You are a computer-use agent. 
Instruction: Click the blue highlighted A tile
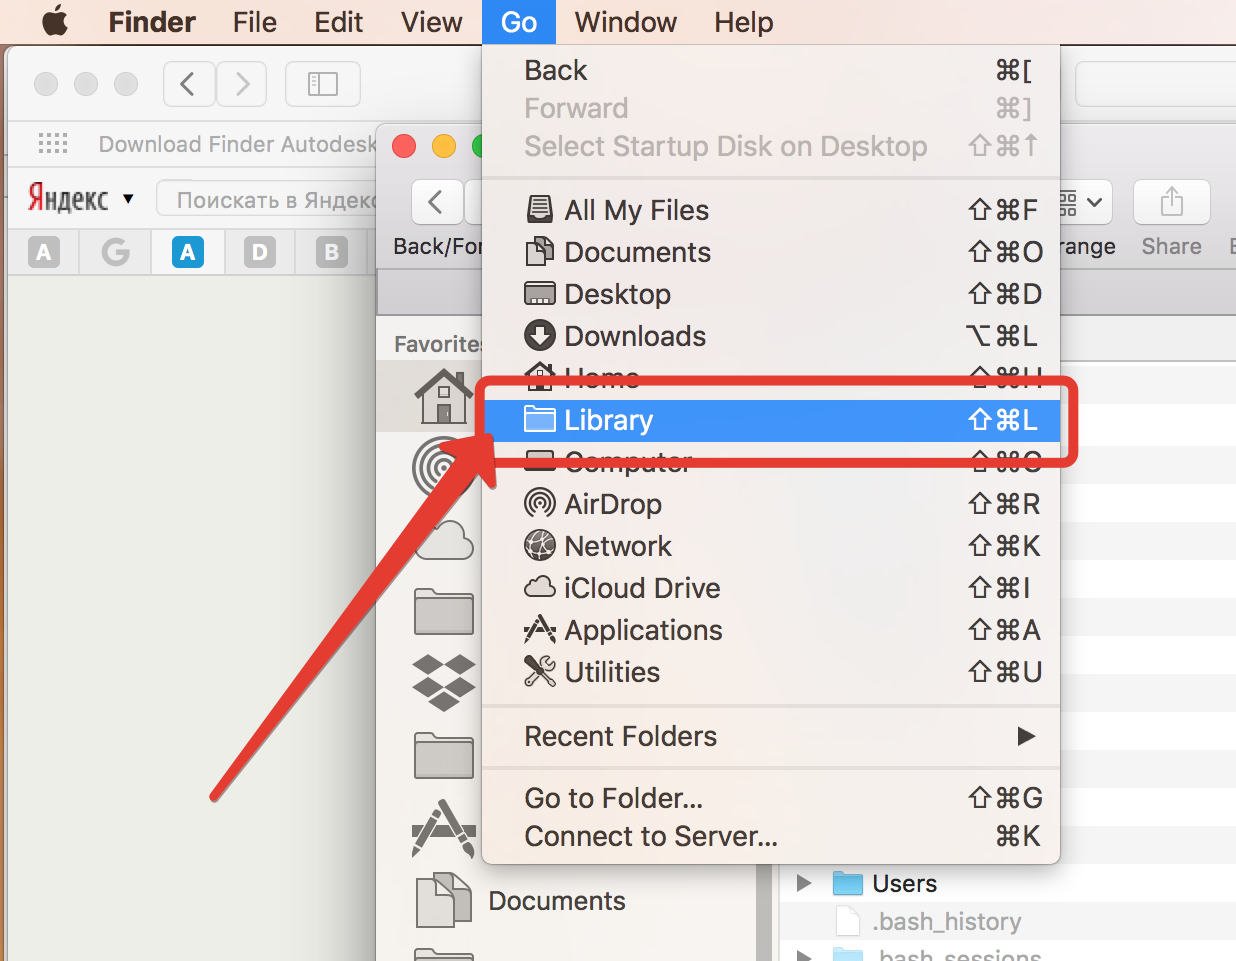(188, 252)
